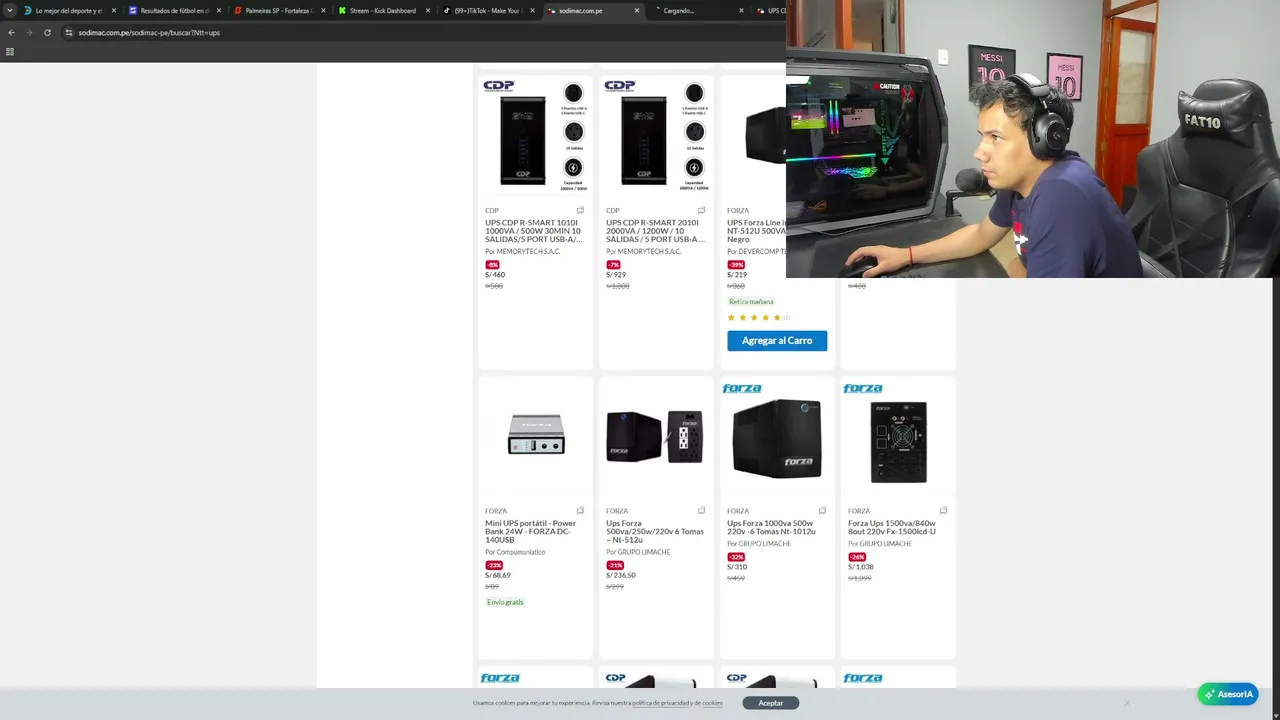Screen dimensions: 1280x720
Task: Accept cookies with the 'Aceptar' button
Action: click(x=771, y=703)
